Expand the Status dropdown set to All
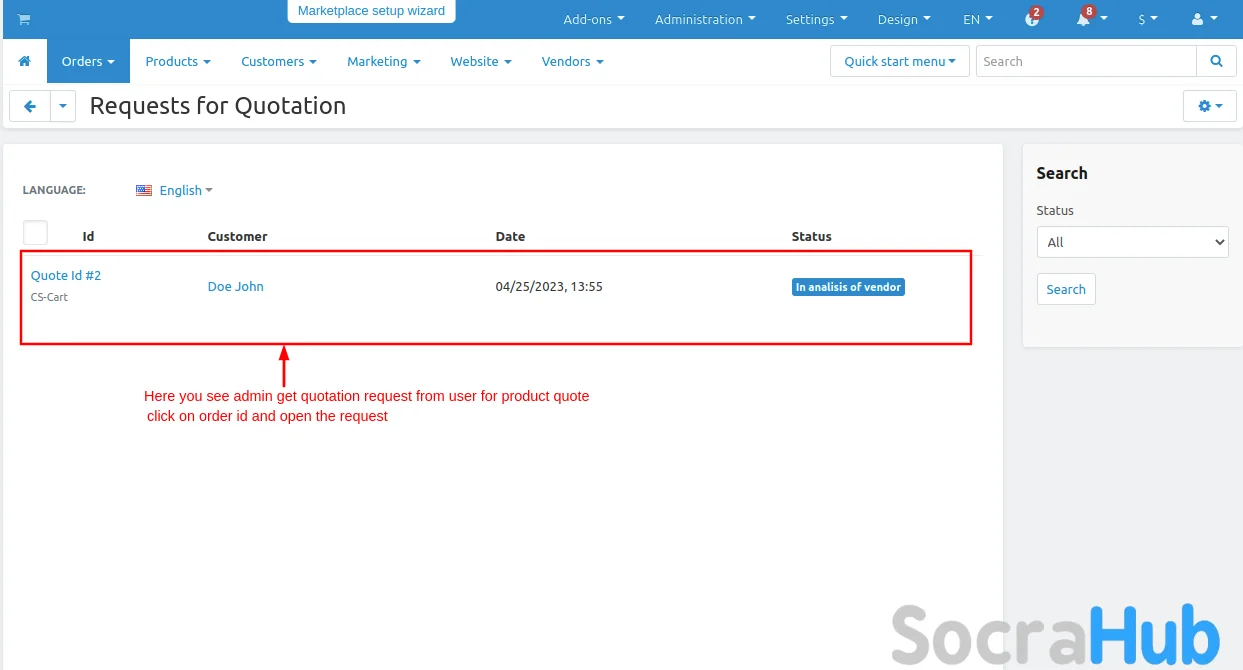1243x670 pixels. [1132, 242]
